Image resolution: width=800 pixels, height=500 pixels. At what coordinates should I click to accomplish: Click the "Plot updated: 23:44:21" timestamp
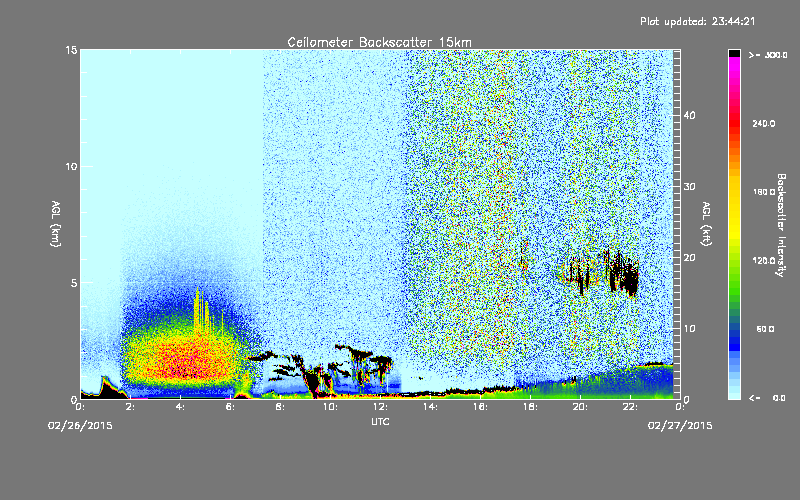point(697,21)
